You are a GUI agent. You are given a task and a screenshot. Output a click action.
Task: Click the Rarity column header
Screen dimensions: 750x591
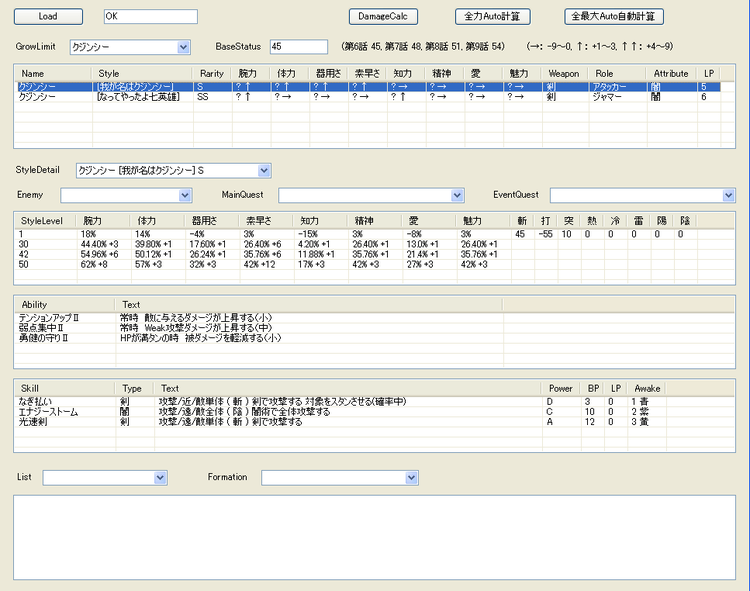coord(213,74)
